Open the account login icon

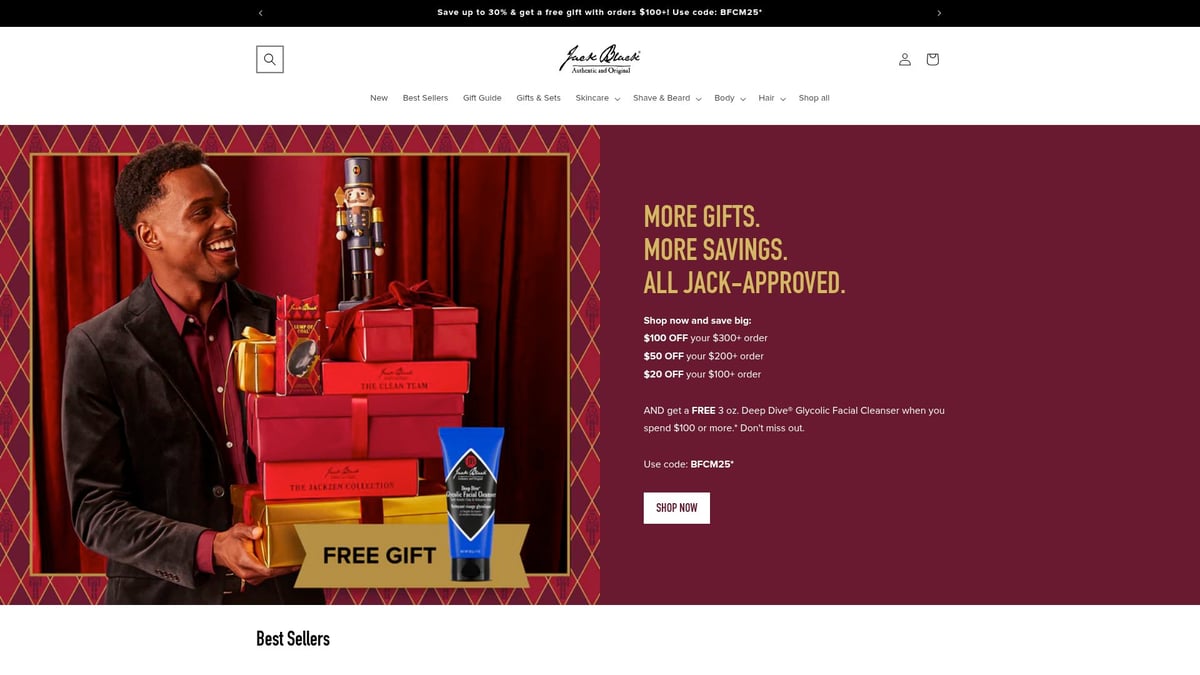point(905,59)
